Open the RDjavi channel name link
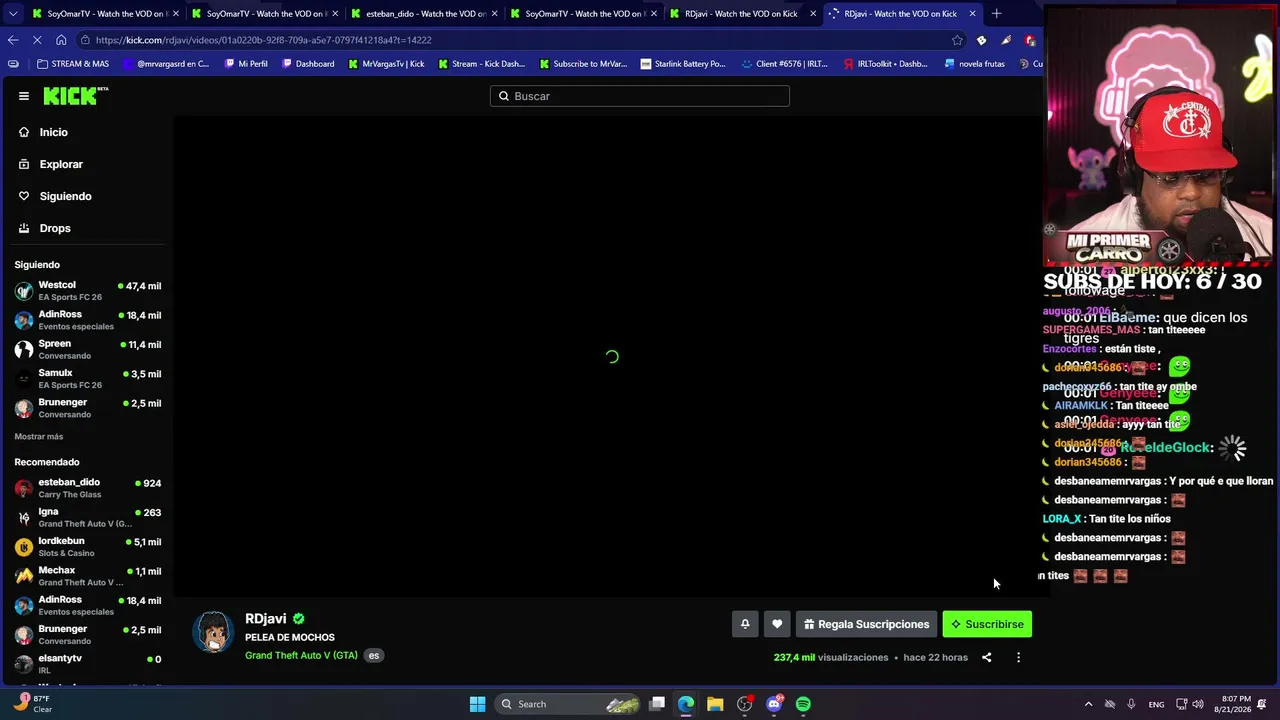Screen dimensions: 1280x720 (266, 619)
